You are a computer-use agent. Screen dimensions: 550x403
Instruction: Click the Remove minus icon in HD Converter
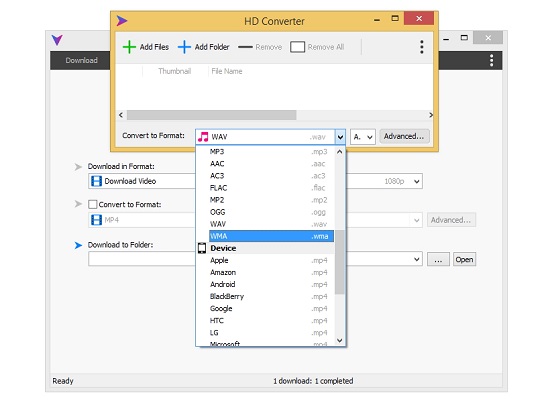245,47
